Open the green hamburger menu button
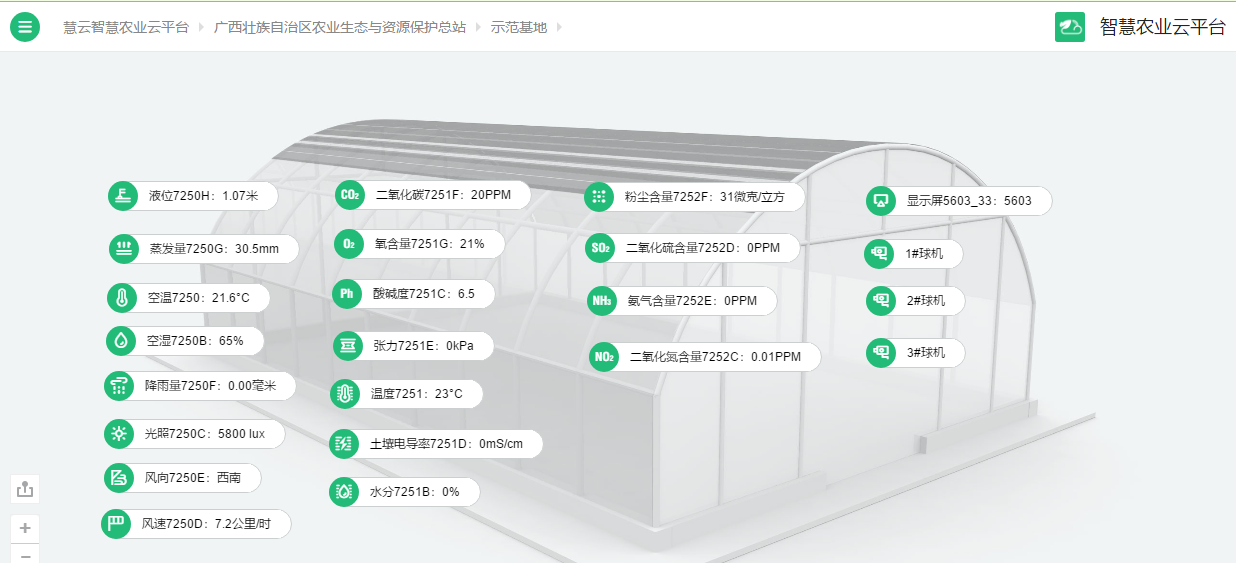1236x563 pixels. (25, 27)
